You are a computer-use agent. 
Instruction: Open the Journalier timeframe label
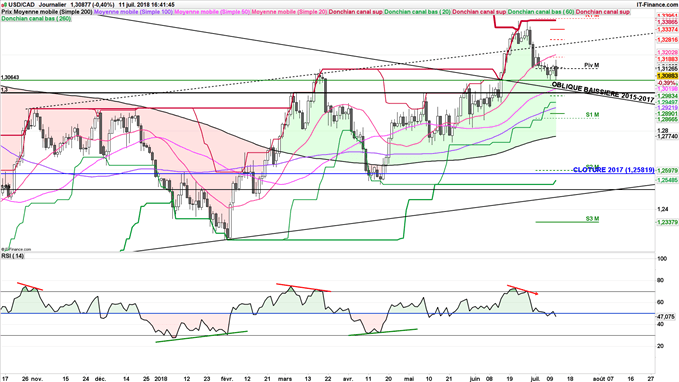coord(52,5)
